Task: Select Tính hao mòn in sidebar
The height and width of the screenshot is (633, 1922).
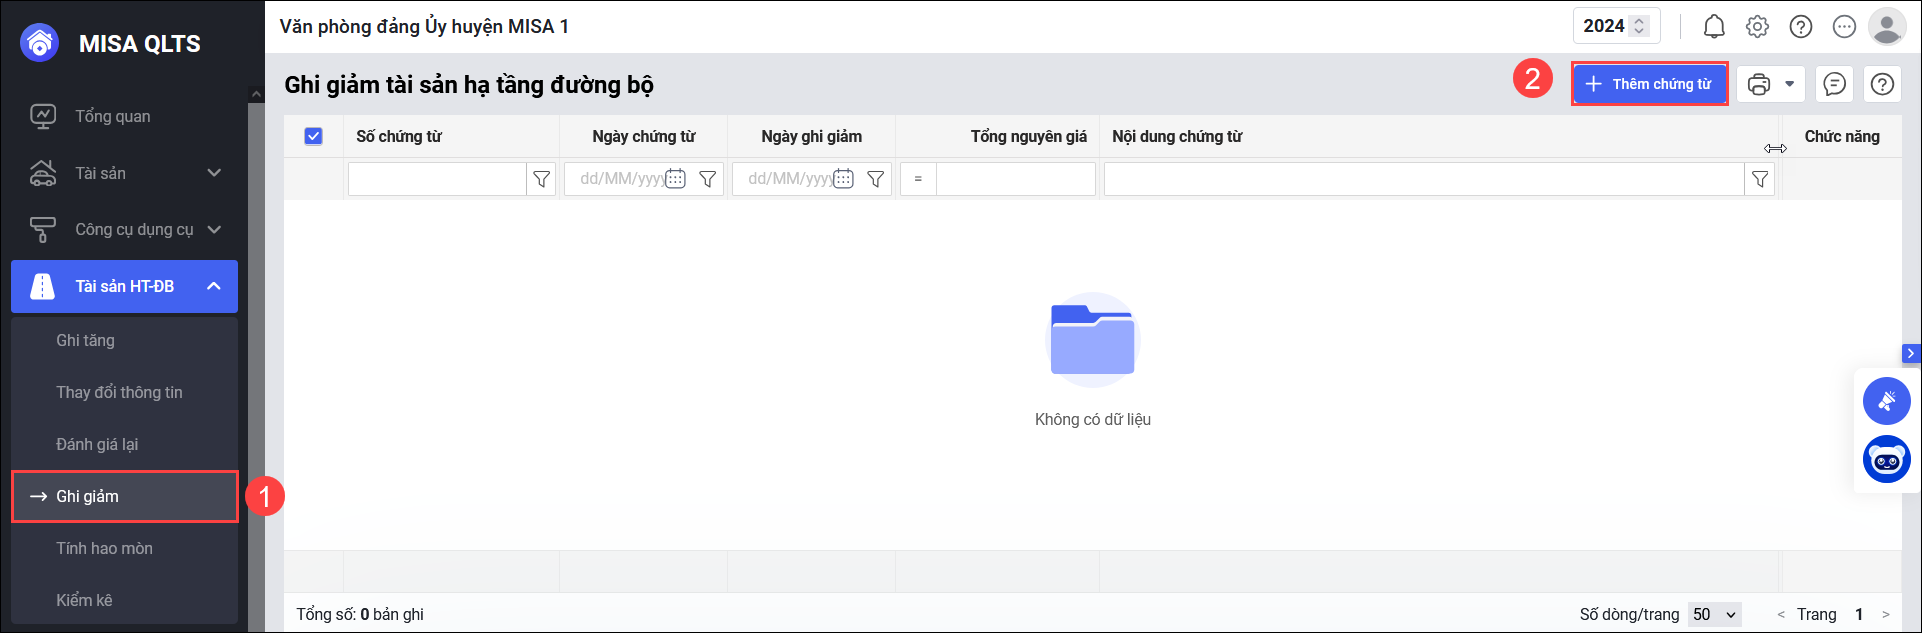Action: point(105,548)
